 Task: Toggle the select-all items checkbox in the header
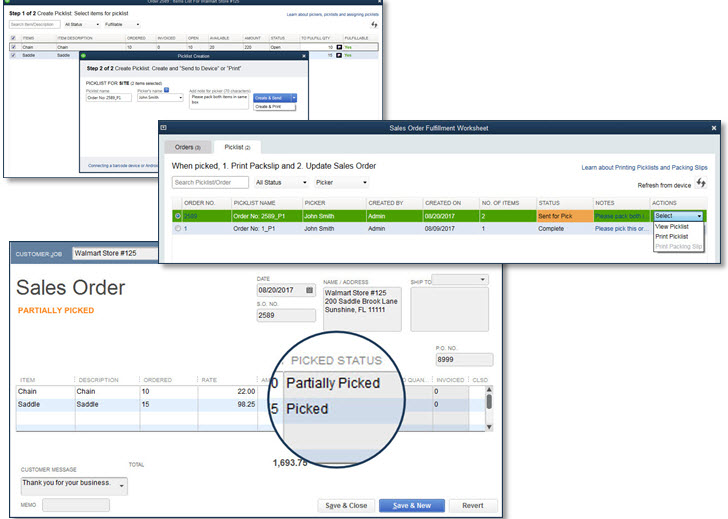(13, 38)
